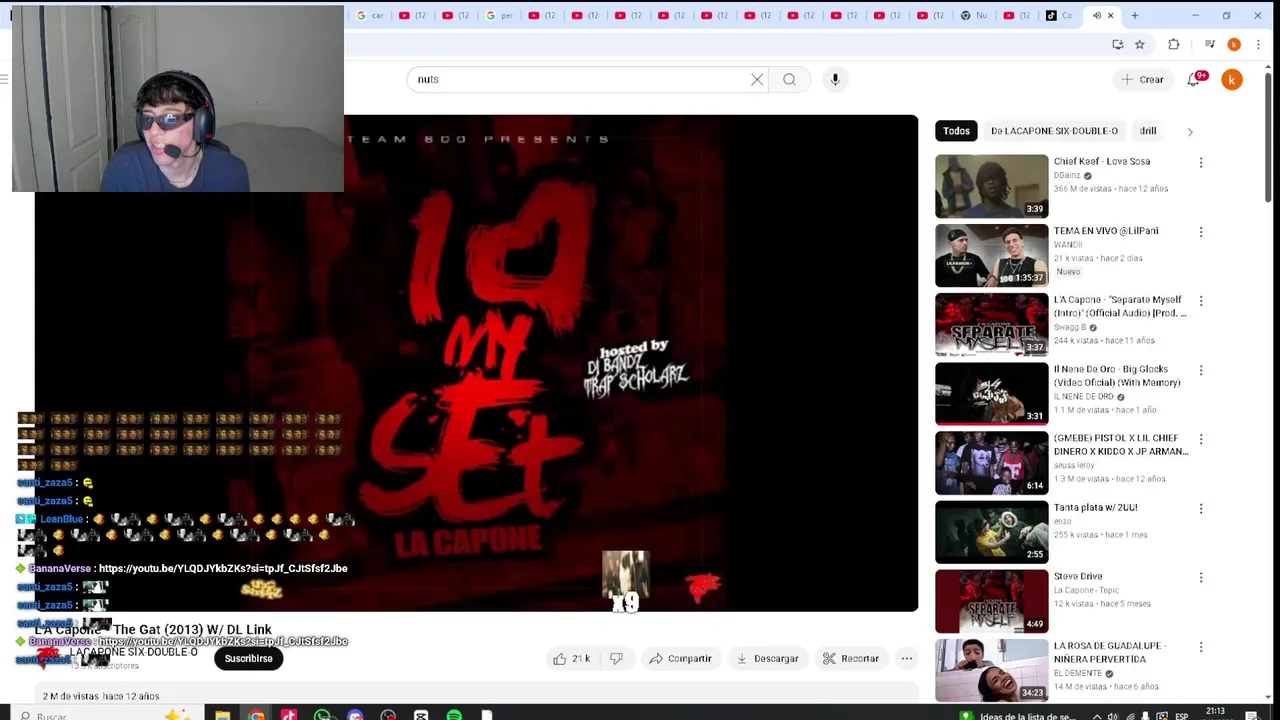This screenshot has width=1280, height=720.
Task: Open the Steve Drive video thumbnail
Action: (992, 601)
